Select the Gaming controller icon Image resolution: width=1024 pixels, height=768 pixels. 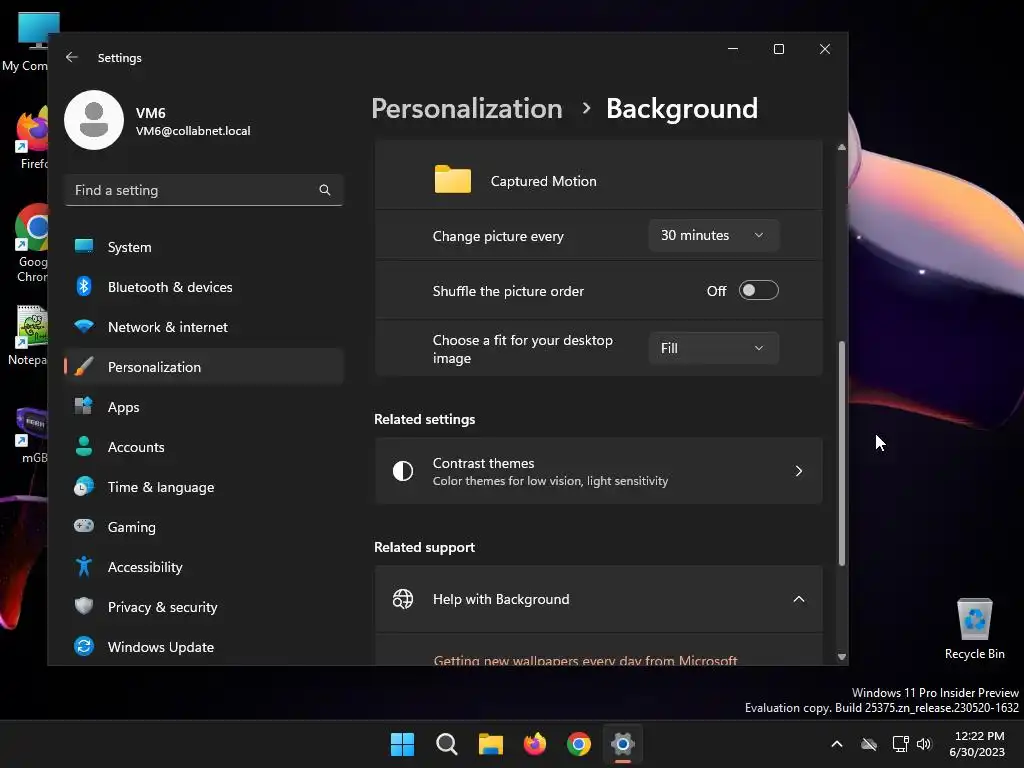pos(84,526)
